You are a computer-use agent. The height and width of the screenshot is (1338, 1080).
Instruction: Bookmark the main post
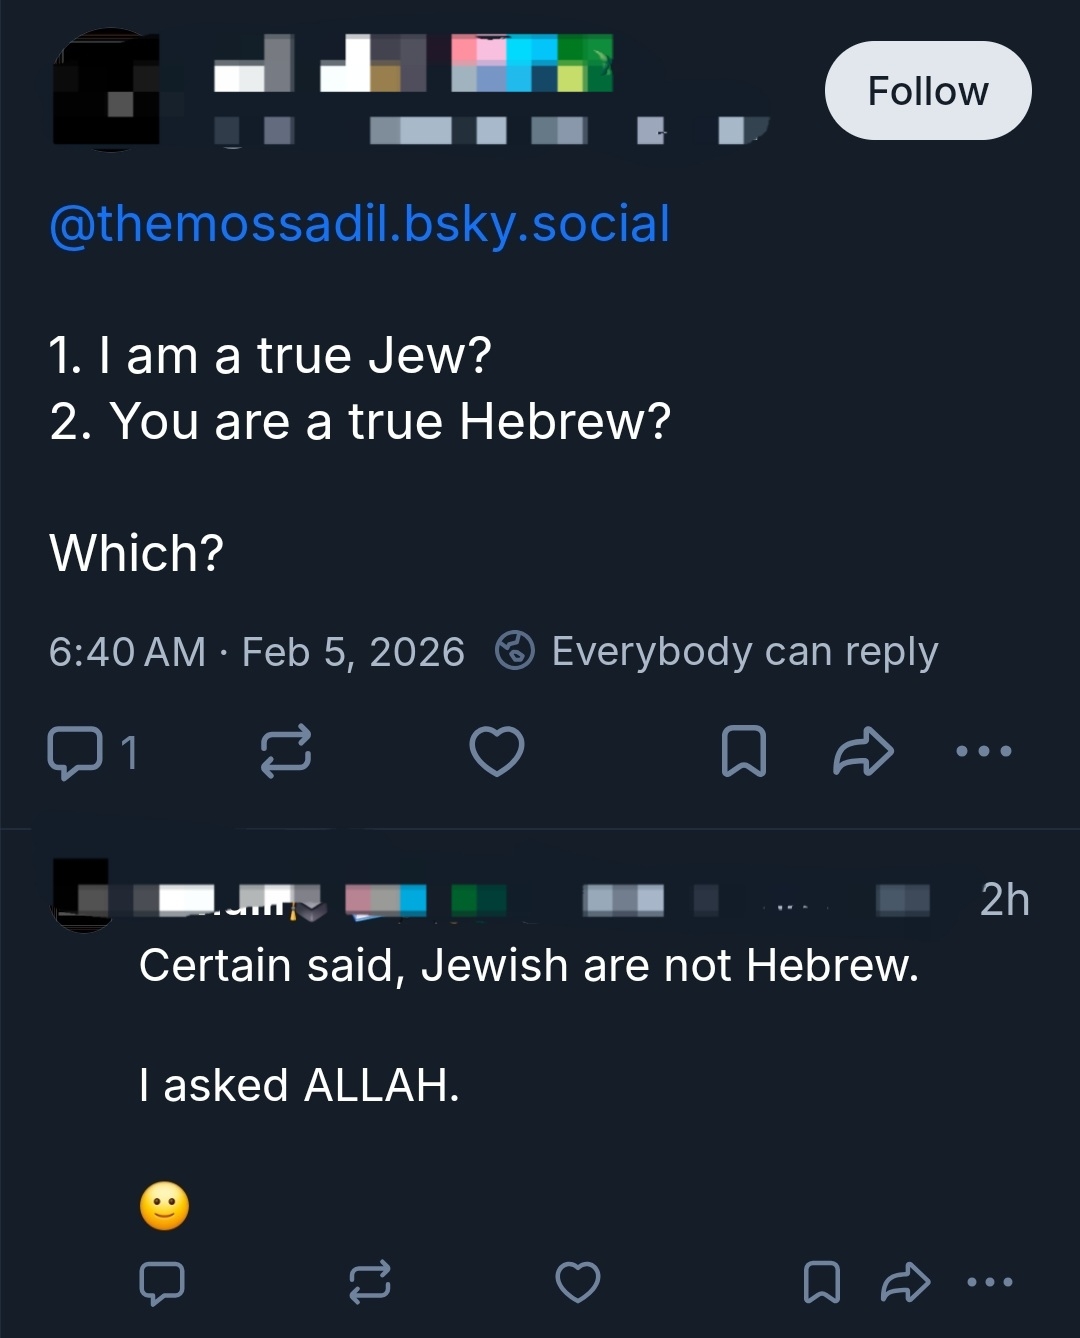[x=744, y=752]
